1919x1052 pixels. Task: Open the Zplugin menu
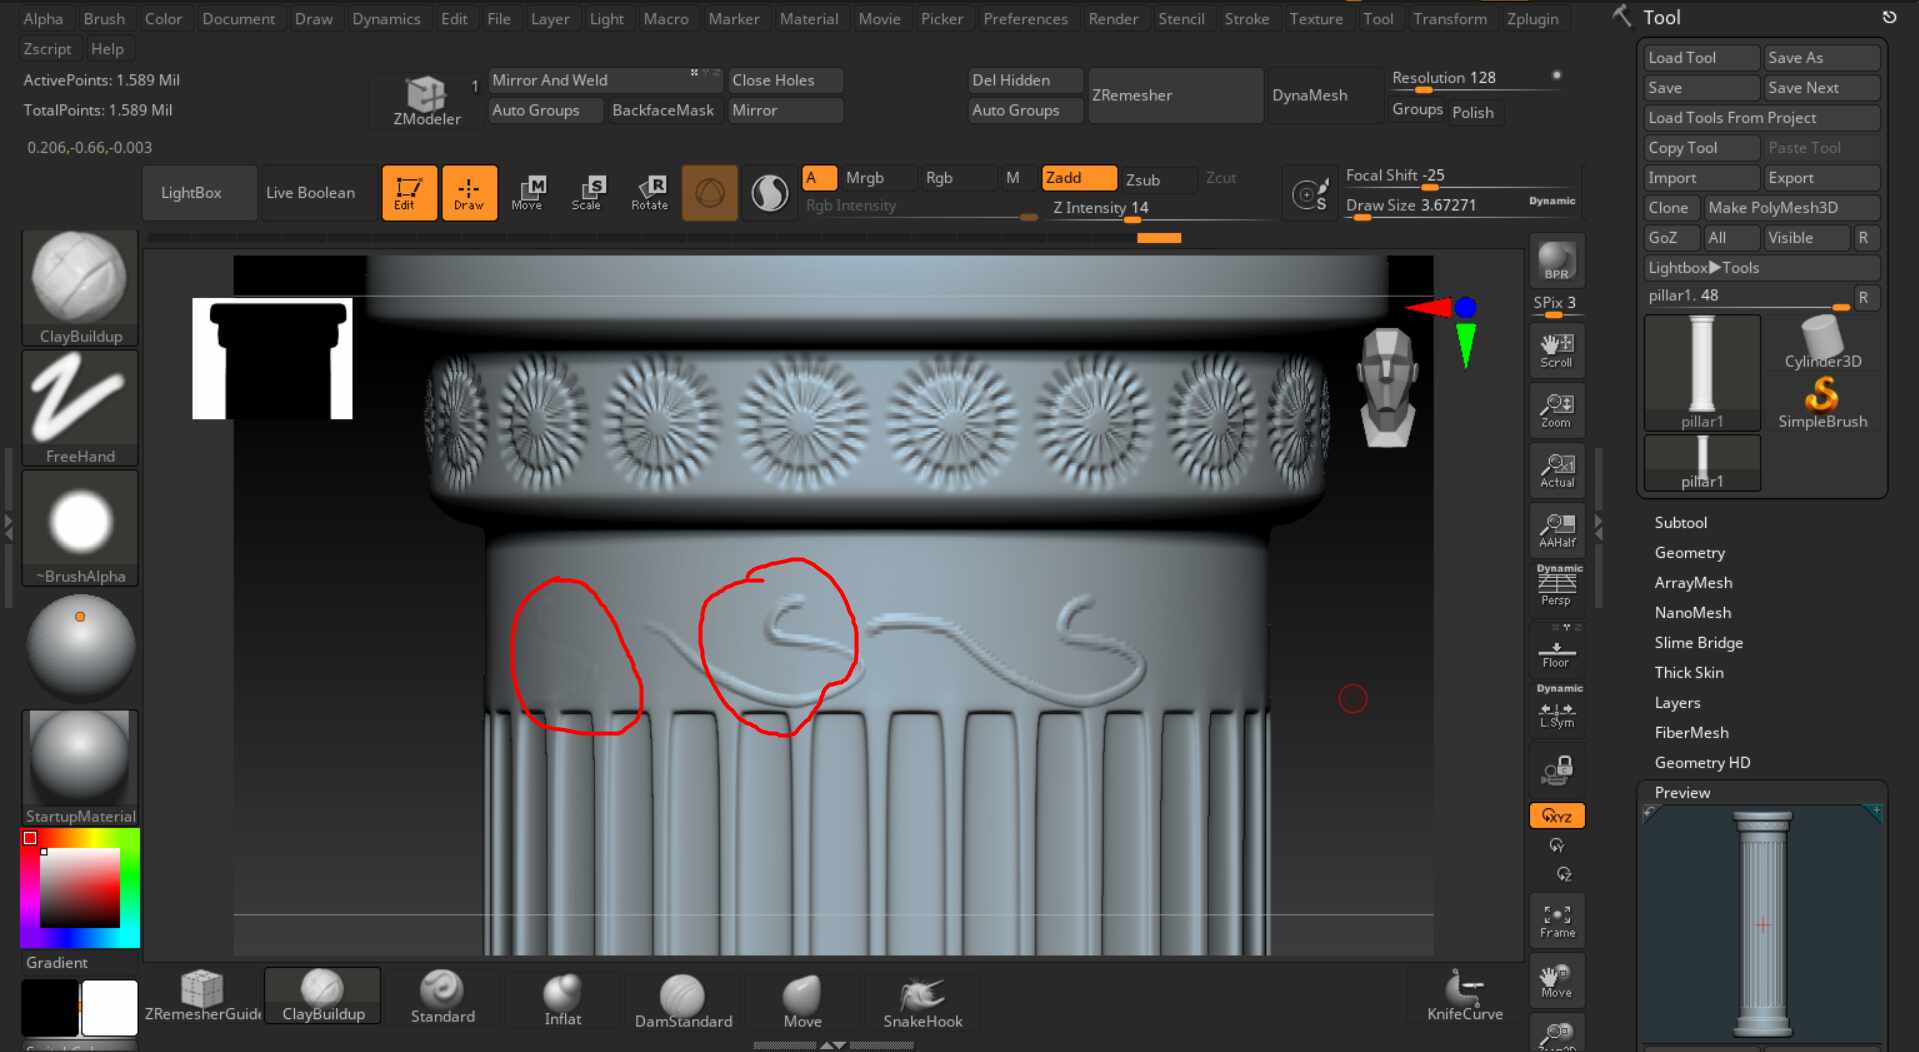[x=1532, y=19]
